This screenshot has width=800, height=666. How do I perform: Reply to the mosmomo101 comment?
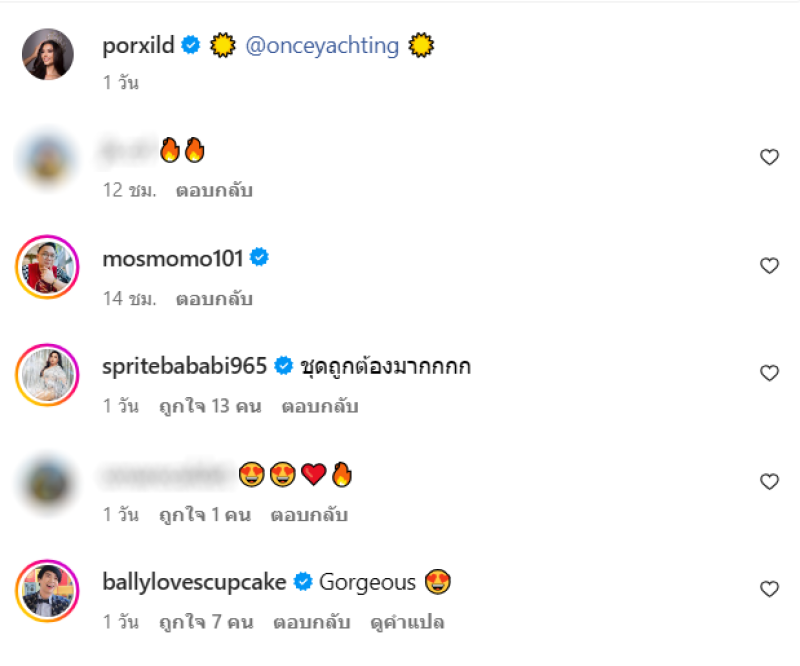[x=214, y=298]
